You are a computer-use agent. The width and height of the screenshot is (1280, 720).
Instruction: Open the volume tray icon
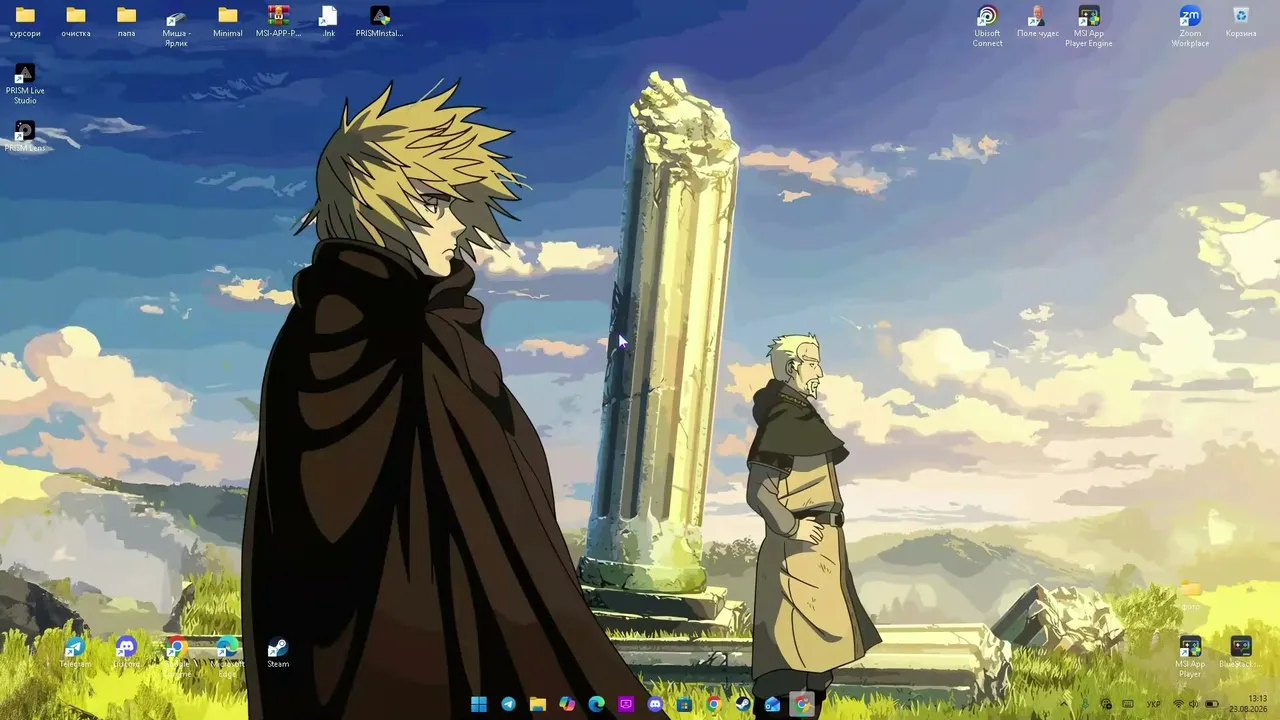[1194, 704]
